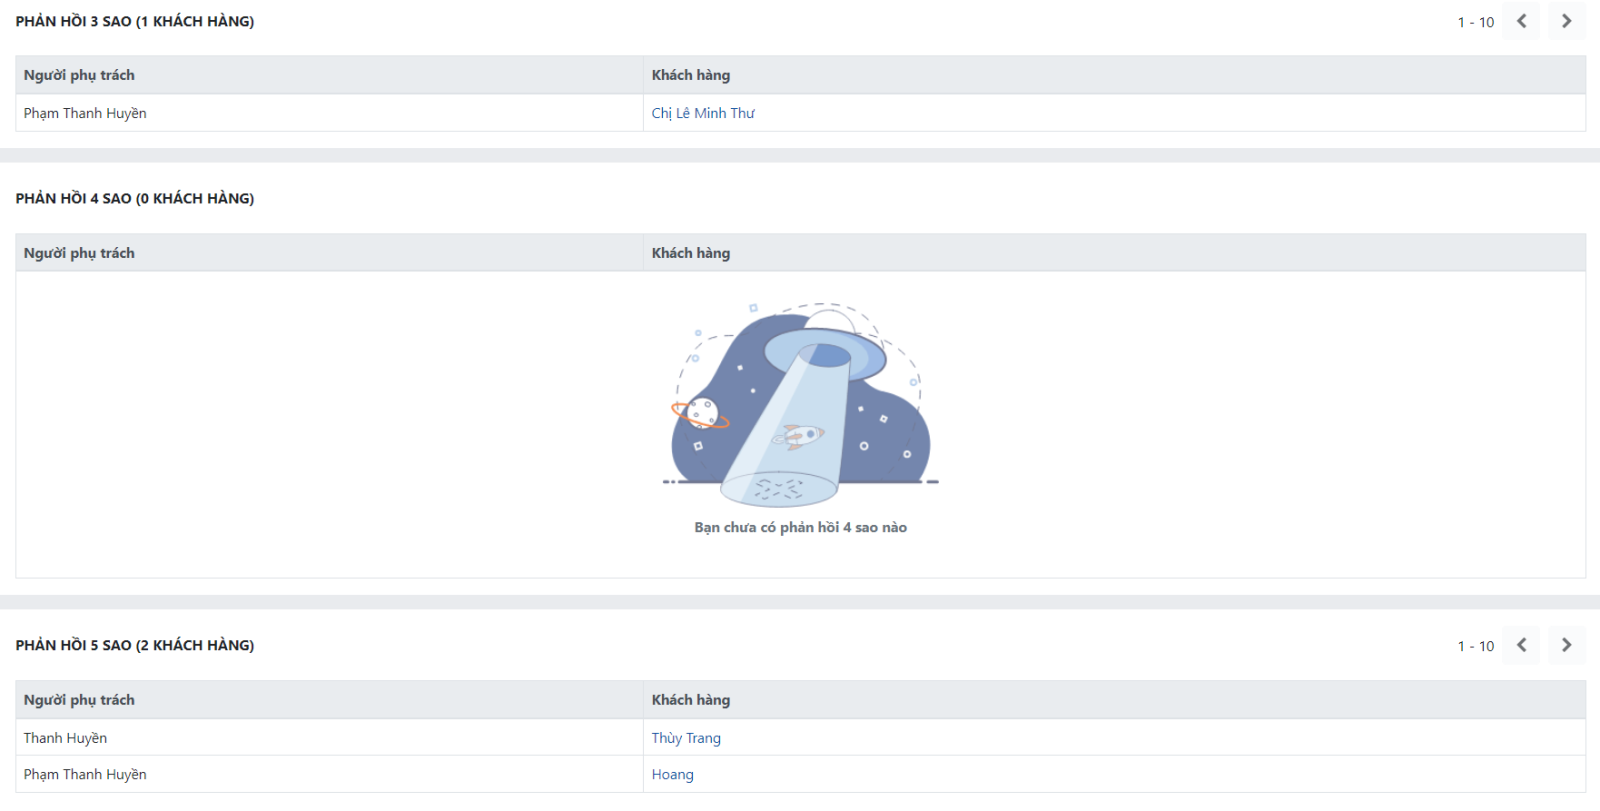1600x811 pixels.
Task: Go to previous page of 3-star feedback
Action: pos(1521,21)
